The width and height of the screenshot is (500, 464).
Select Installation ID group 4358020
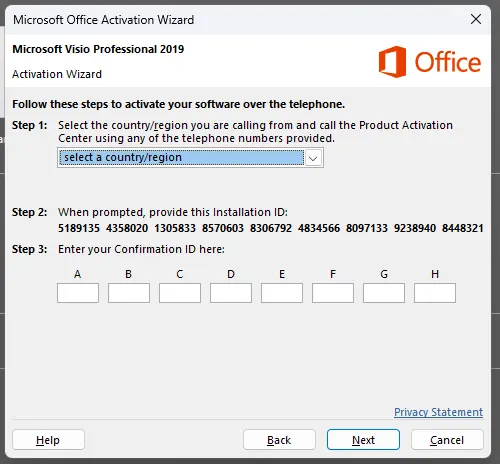[x=127, y=228]
